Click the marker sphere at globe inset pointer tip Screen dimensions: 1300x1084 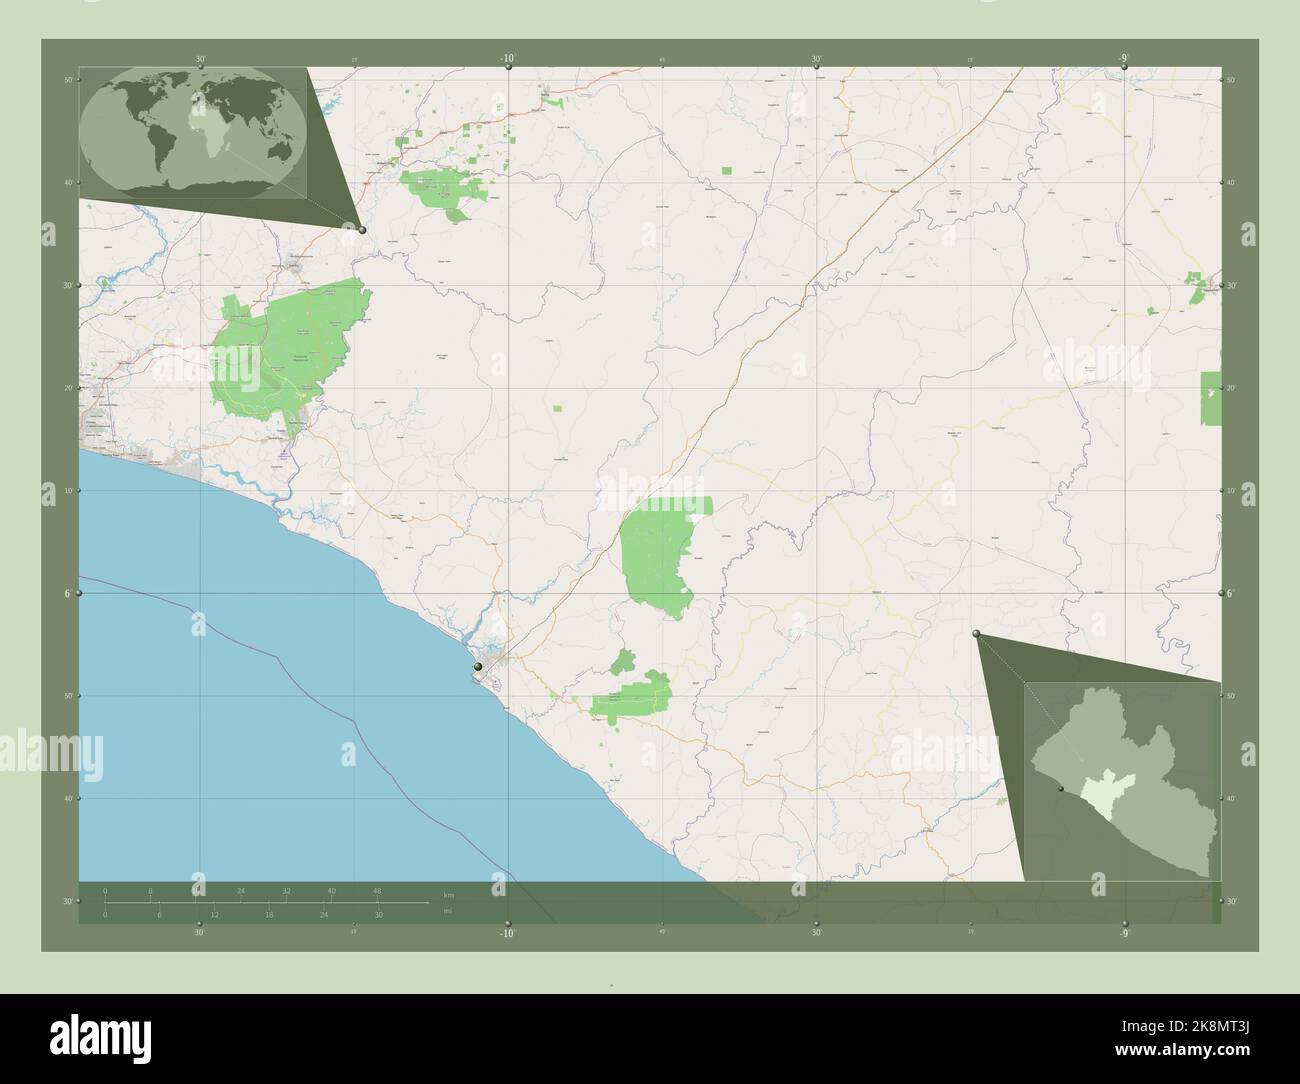362,230
